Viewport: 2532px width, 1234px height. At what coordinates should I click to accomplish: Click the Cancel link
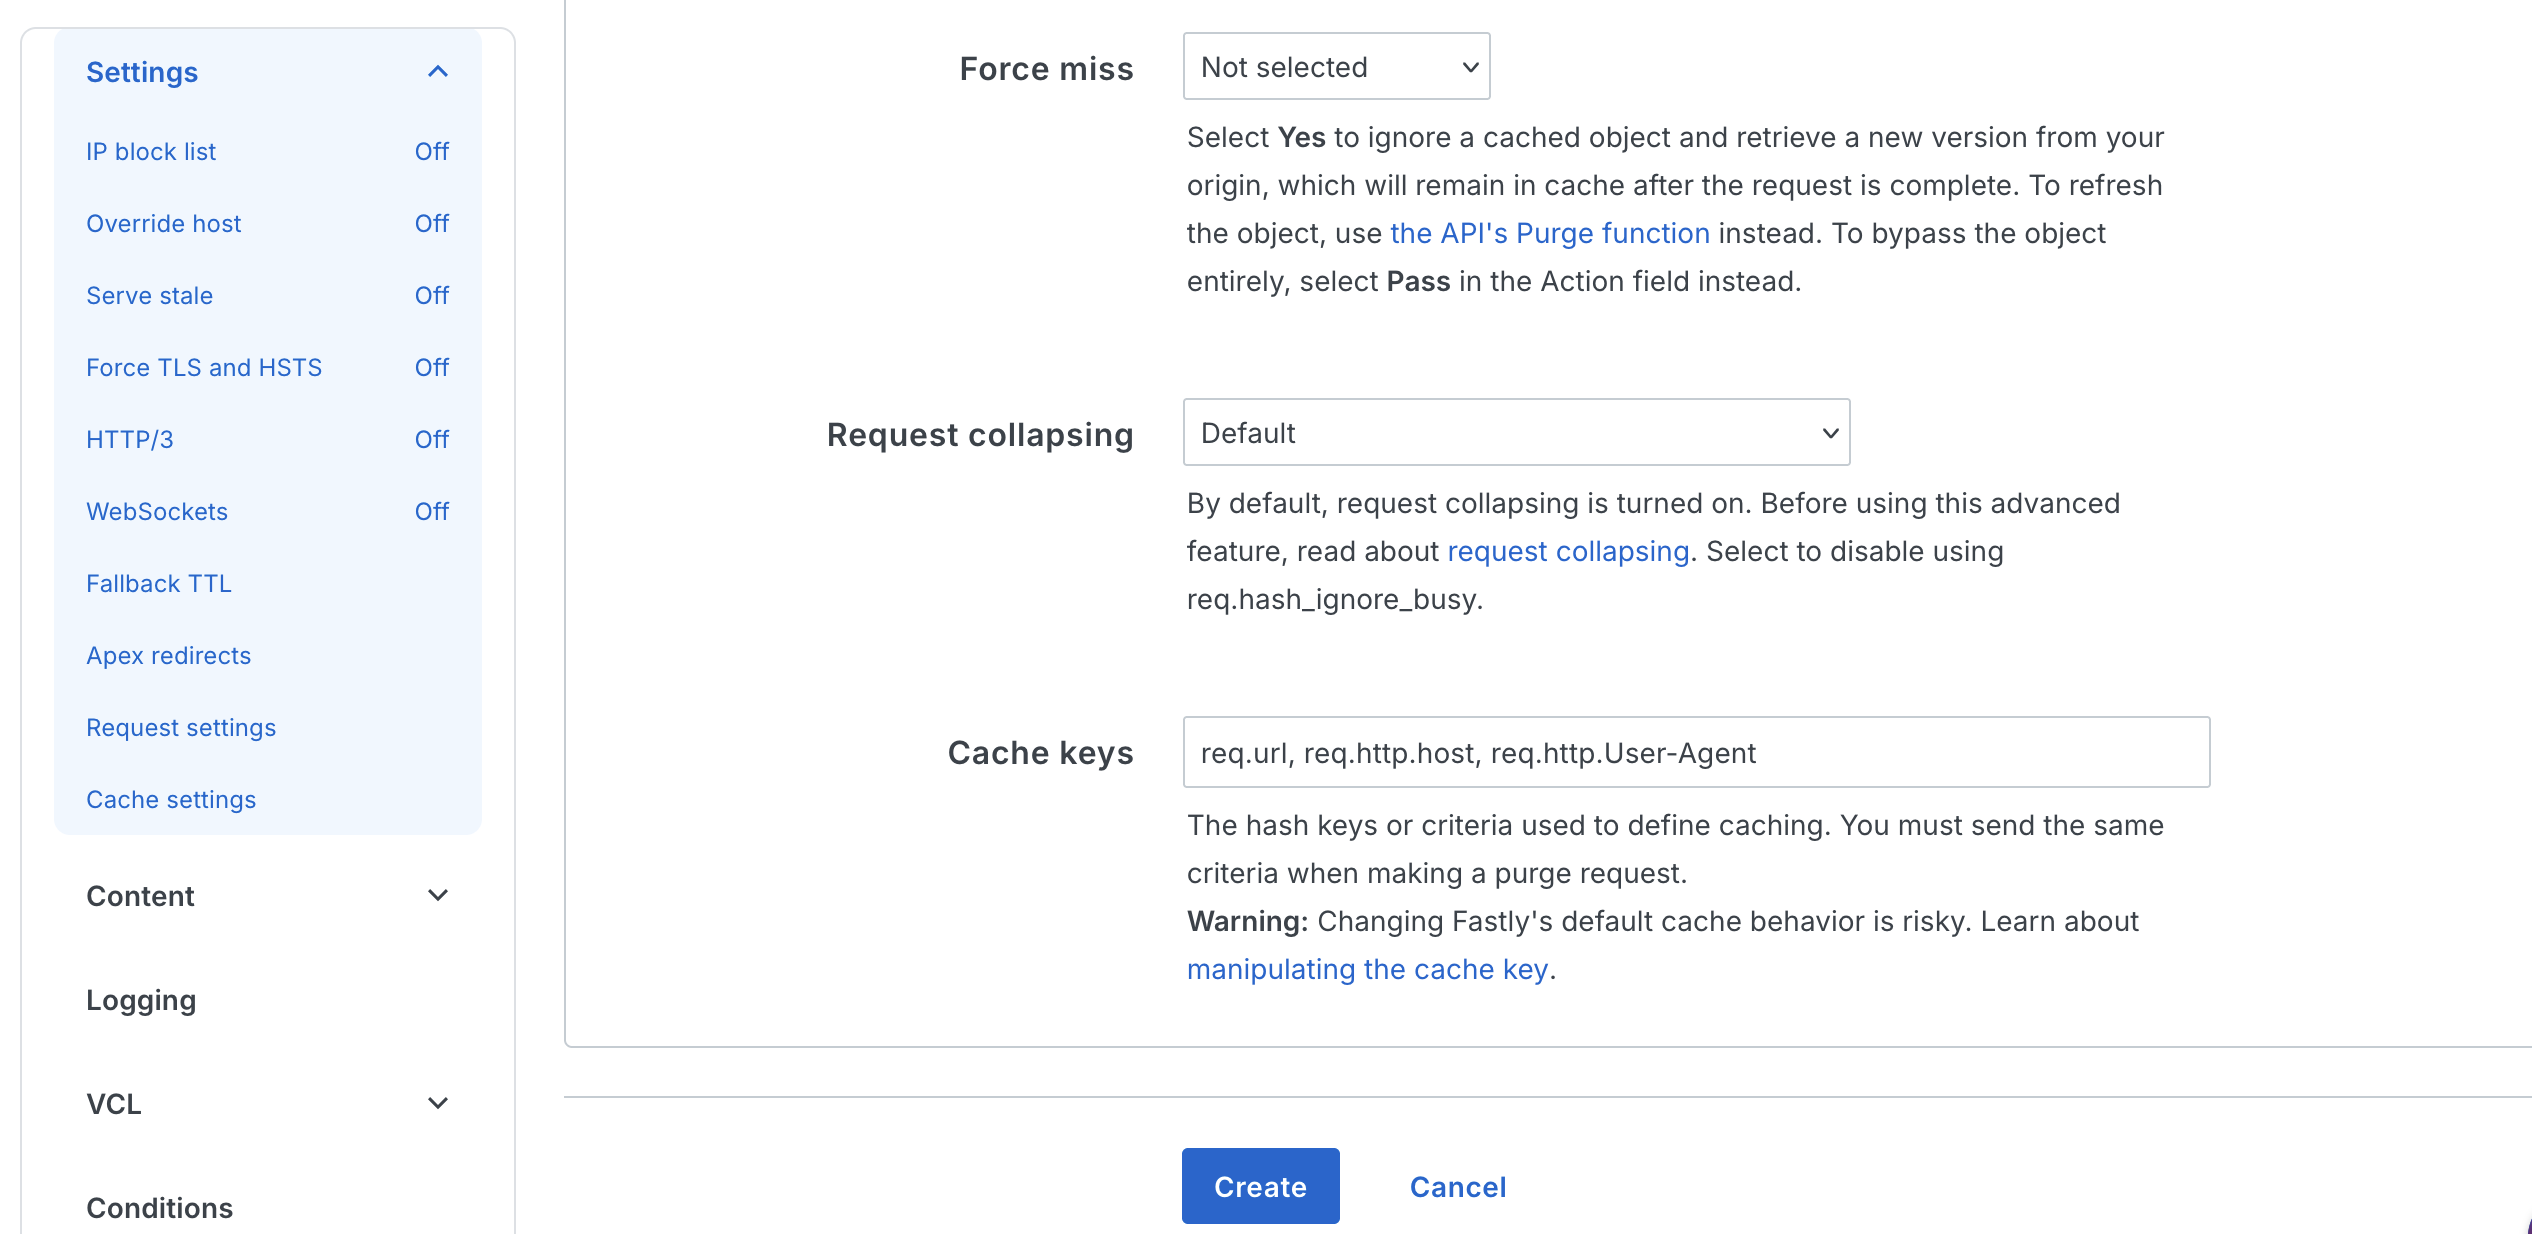1457,1187
